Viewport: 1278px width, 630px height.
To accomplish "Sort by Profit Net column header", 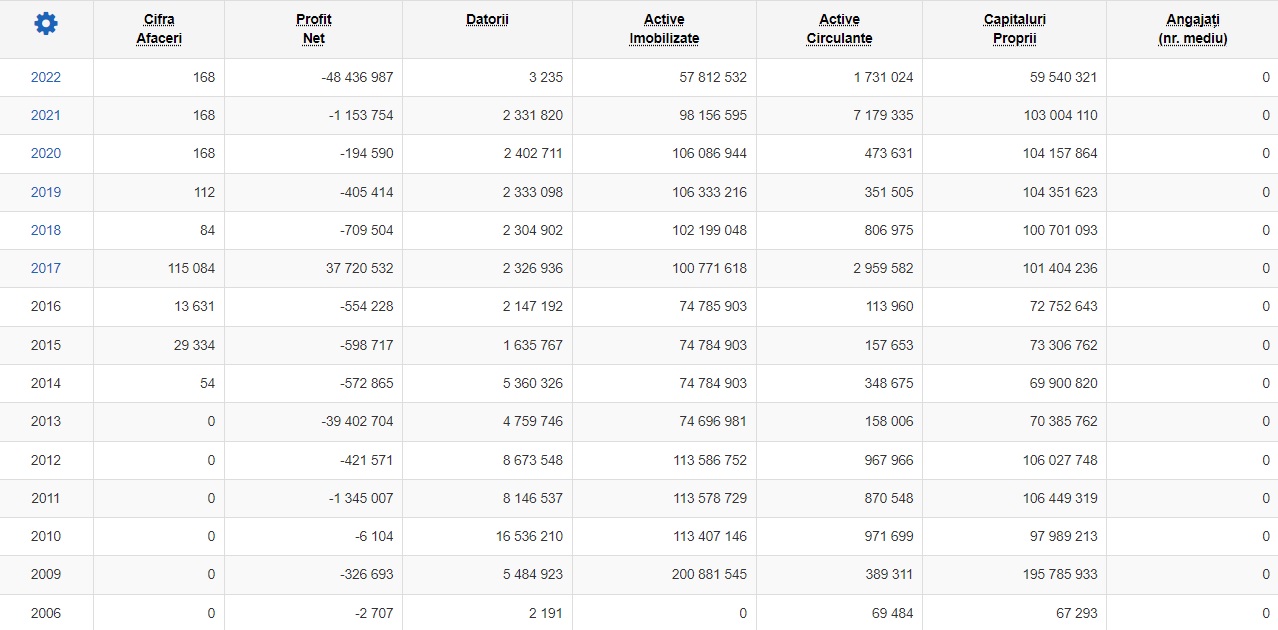I will 313,29.
